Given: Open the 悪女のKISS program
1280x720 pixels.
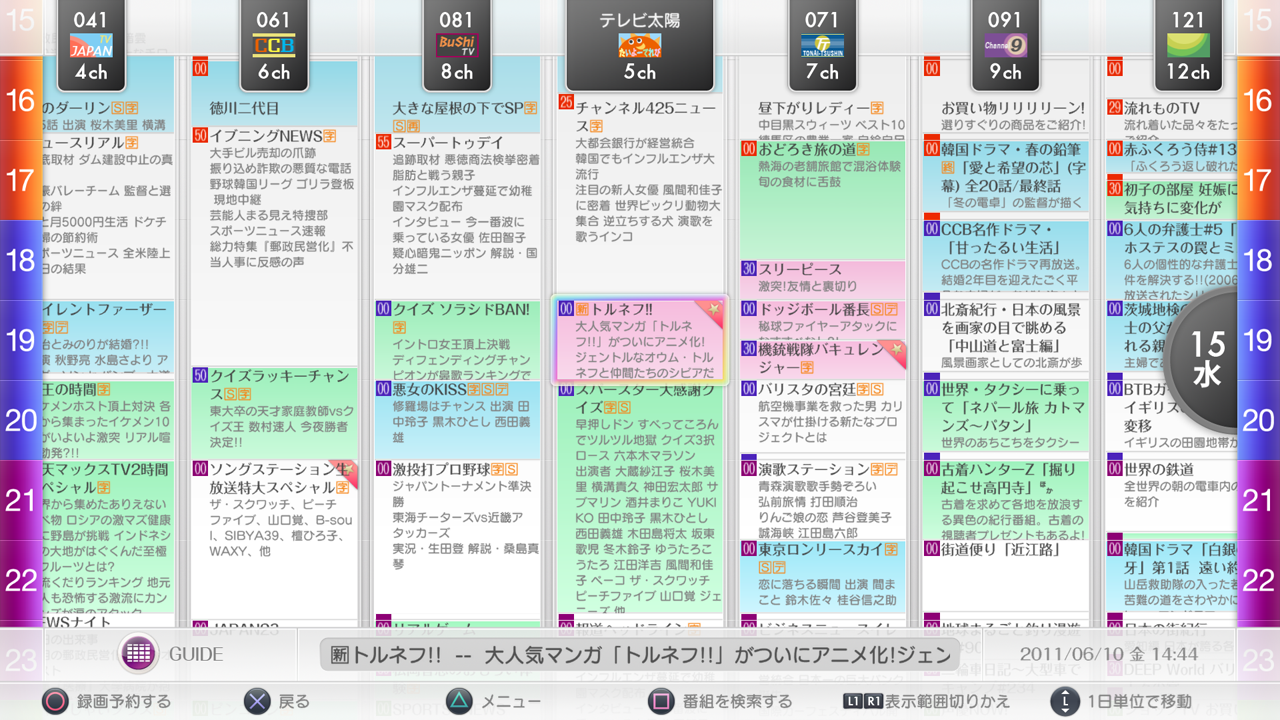Looking at the screenshot, I should click(457, 420).
